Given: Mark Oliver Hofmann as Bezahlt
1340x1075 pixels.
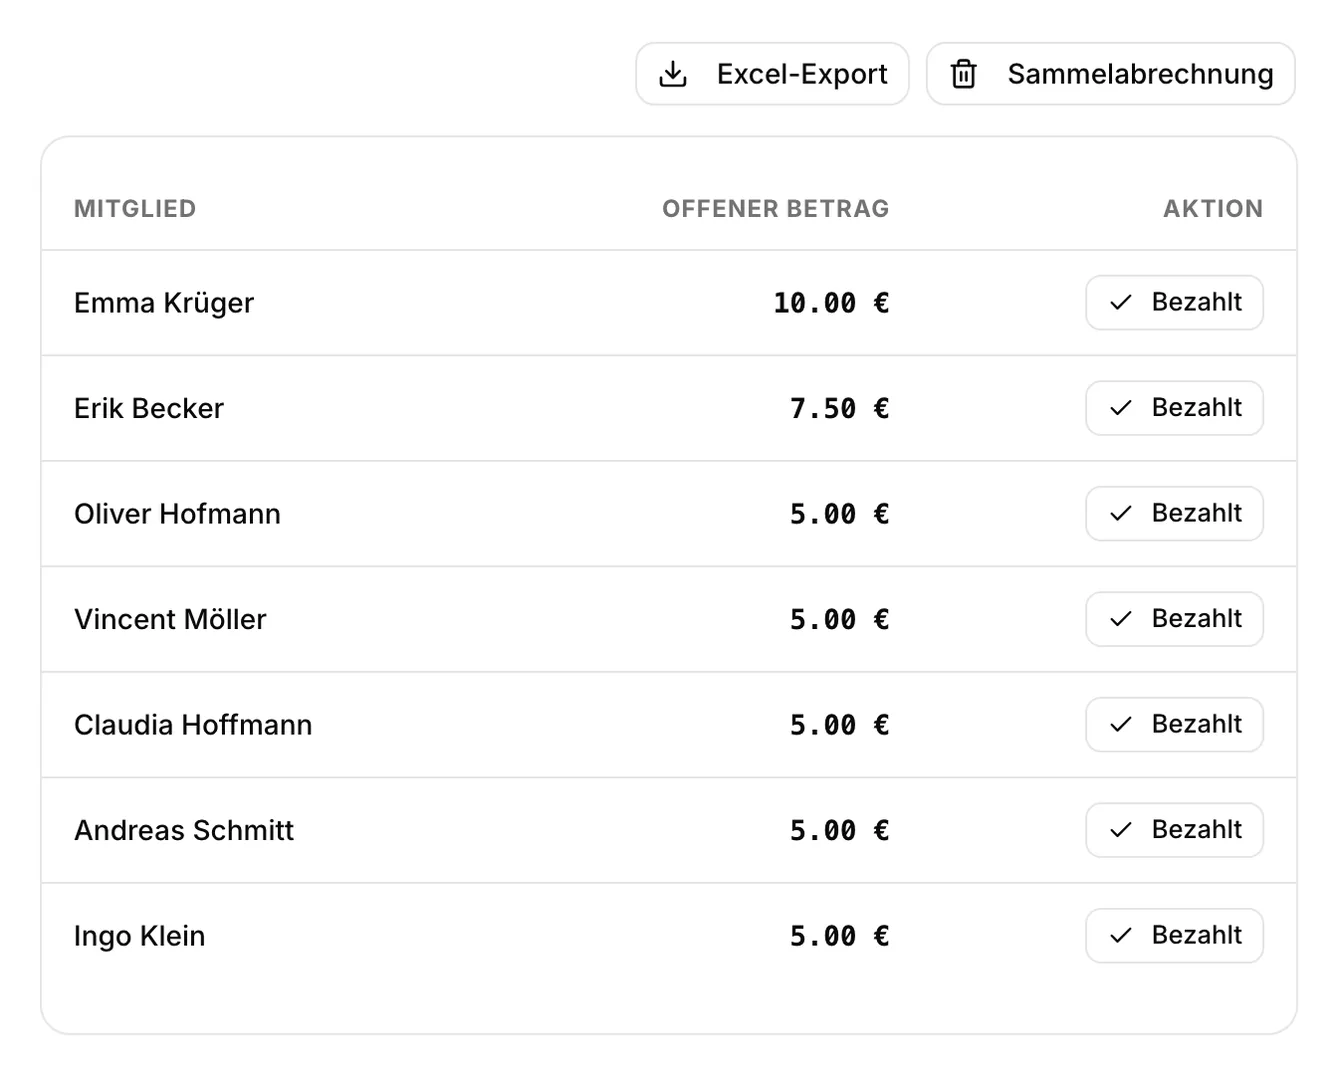Looking at the screenshot, I should [x=1174, y=514].
